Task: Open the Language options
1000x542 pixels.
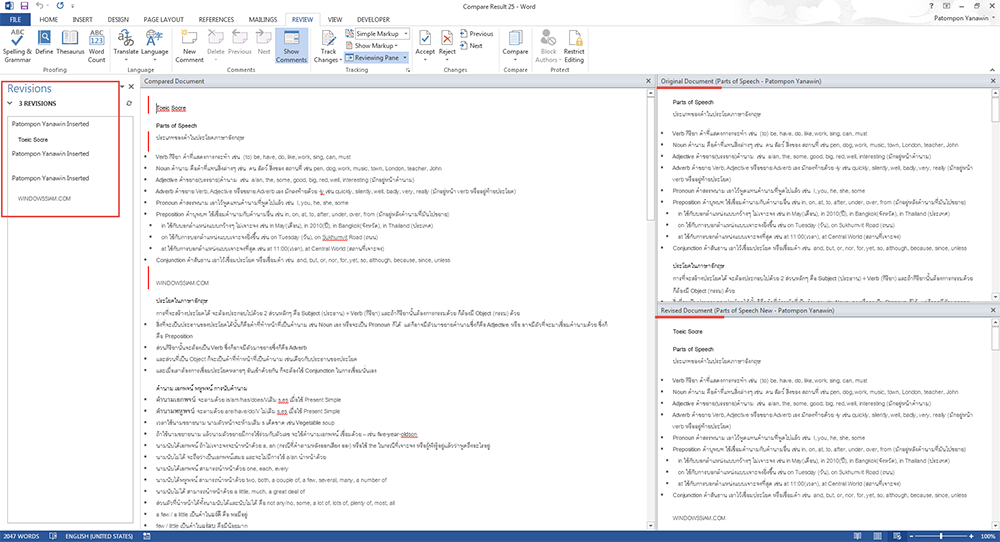Action: [x=154, y=43]
